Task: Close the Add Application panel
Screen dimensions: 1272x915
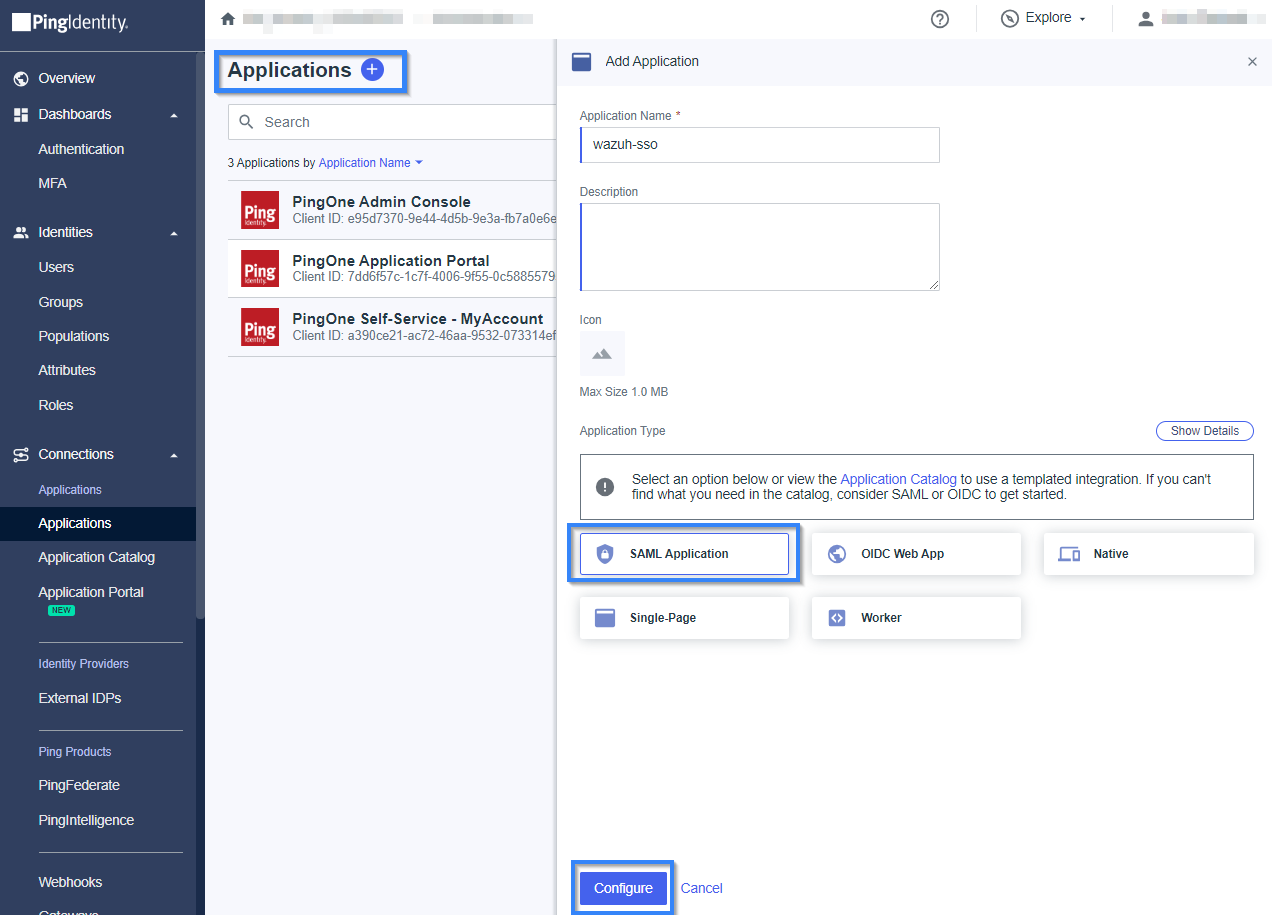Action: (x=1252, y=62)
